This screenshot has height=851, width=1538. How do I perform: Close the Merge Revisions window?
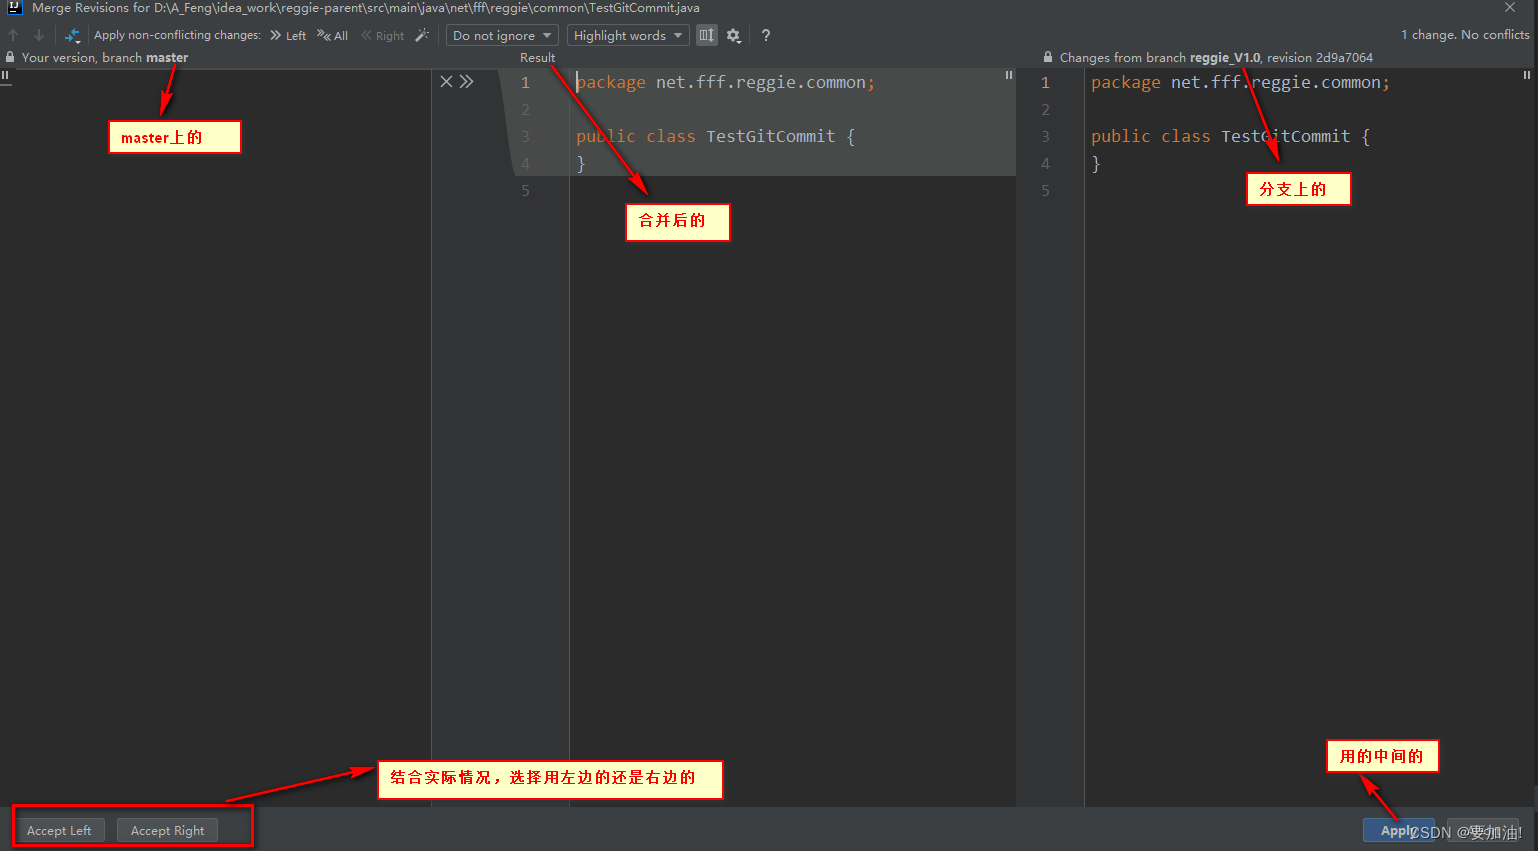click(1510, 8)
